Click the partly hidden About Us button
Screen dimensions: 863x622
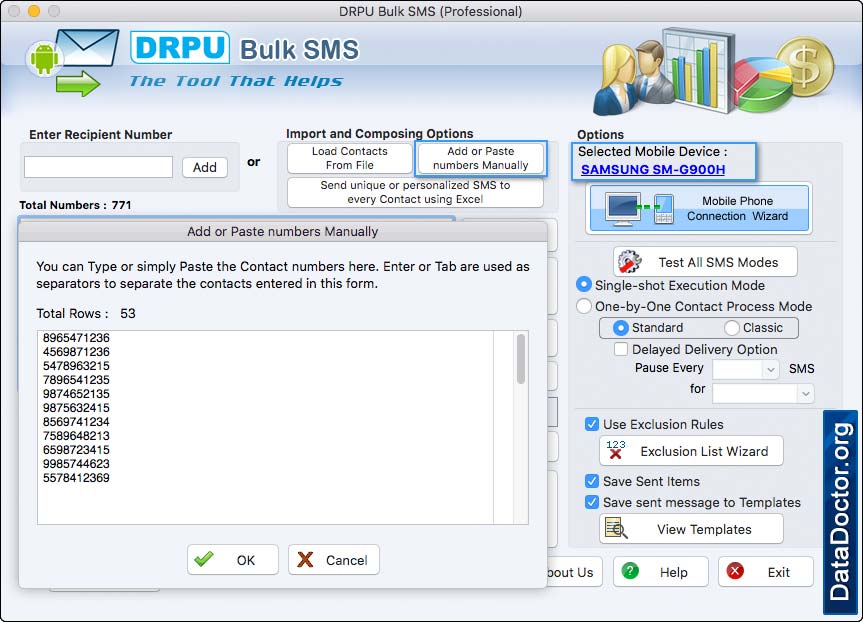tap(575, 572)
